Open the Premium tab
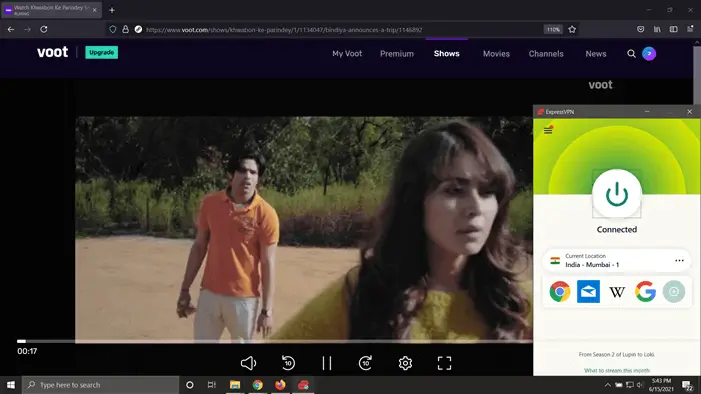The height and width of the screenshot is (394, 701). (397, 54)
